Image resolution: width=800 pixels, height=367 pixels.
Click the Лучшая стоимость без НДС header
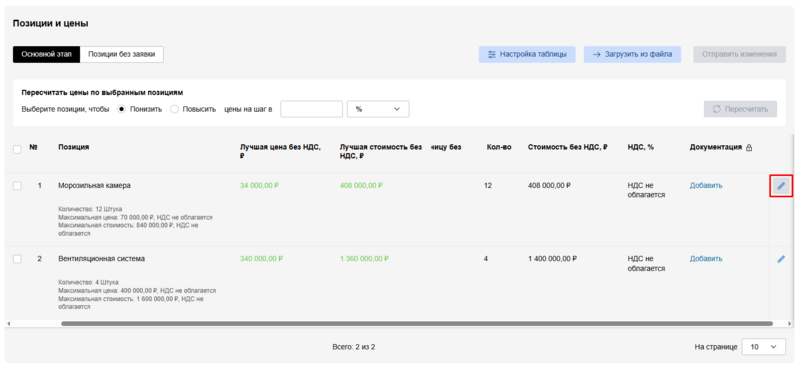point(381,151)
